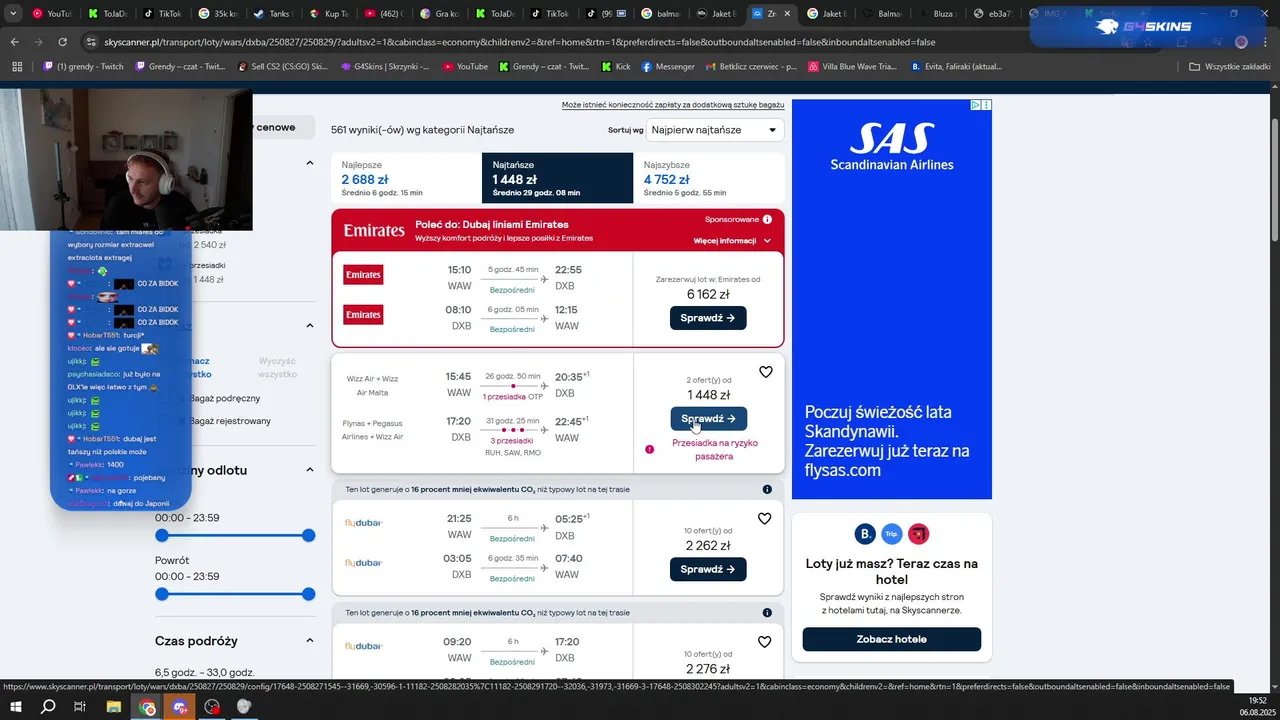Save the 1 448 zł Wizz Air flight heart
This screenshot has width=1280, height=720.
pyautogui.click(x=765, y=372)
